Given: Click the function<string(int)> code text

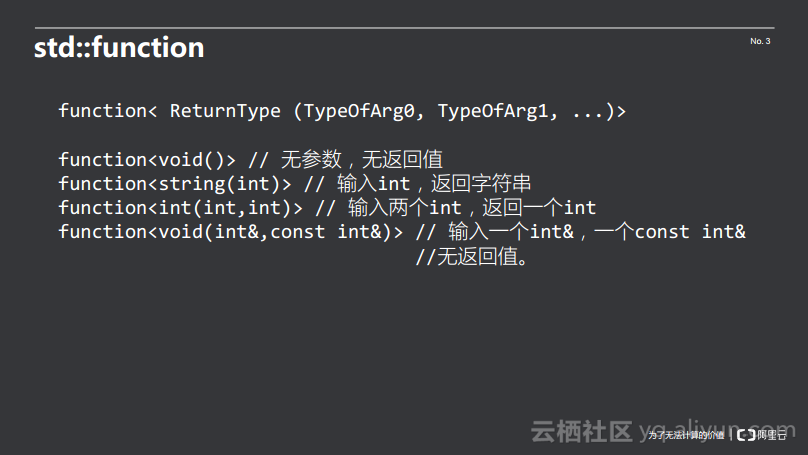Looking at the screenshot, I should 175,183.
